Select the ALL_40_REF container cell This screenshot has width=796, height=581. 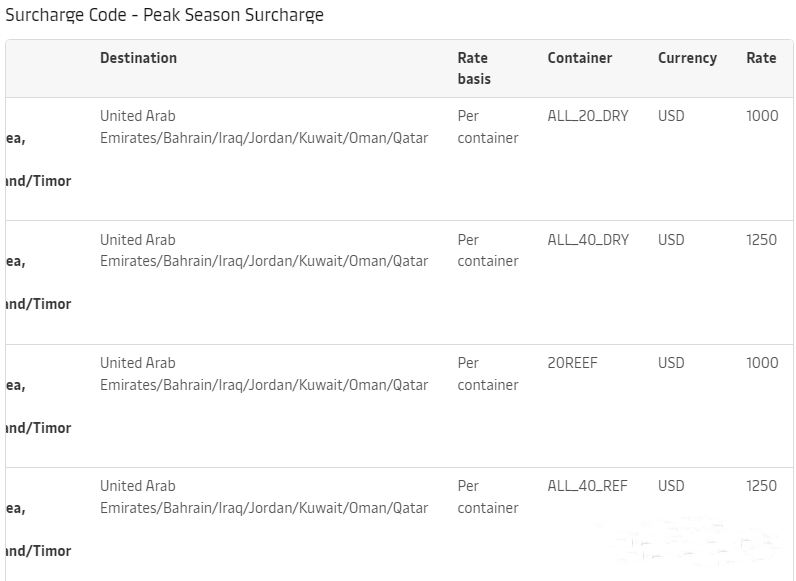pyautogui.click(x=588, y=486)
